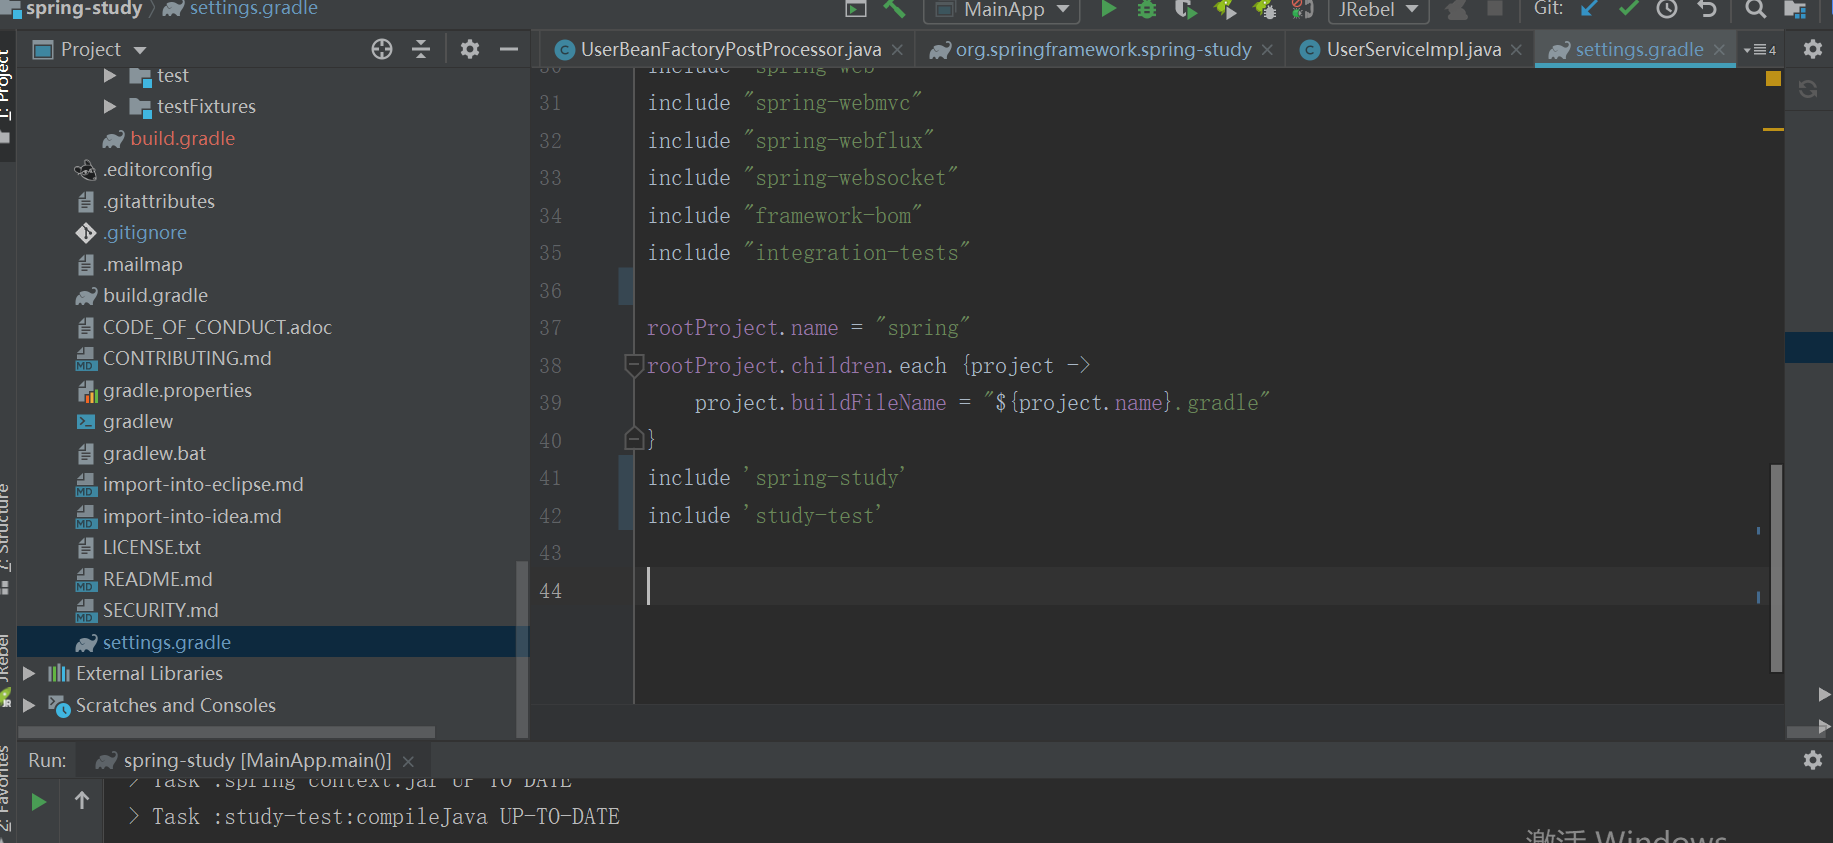Viewport: 1833px width, 843px height.
Task: Open Project panel settings gear
Action: [470, 49]
